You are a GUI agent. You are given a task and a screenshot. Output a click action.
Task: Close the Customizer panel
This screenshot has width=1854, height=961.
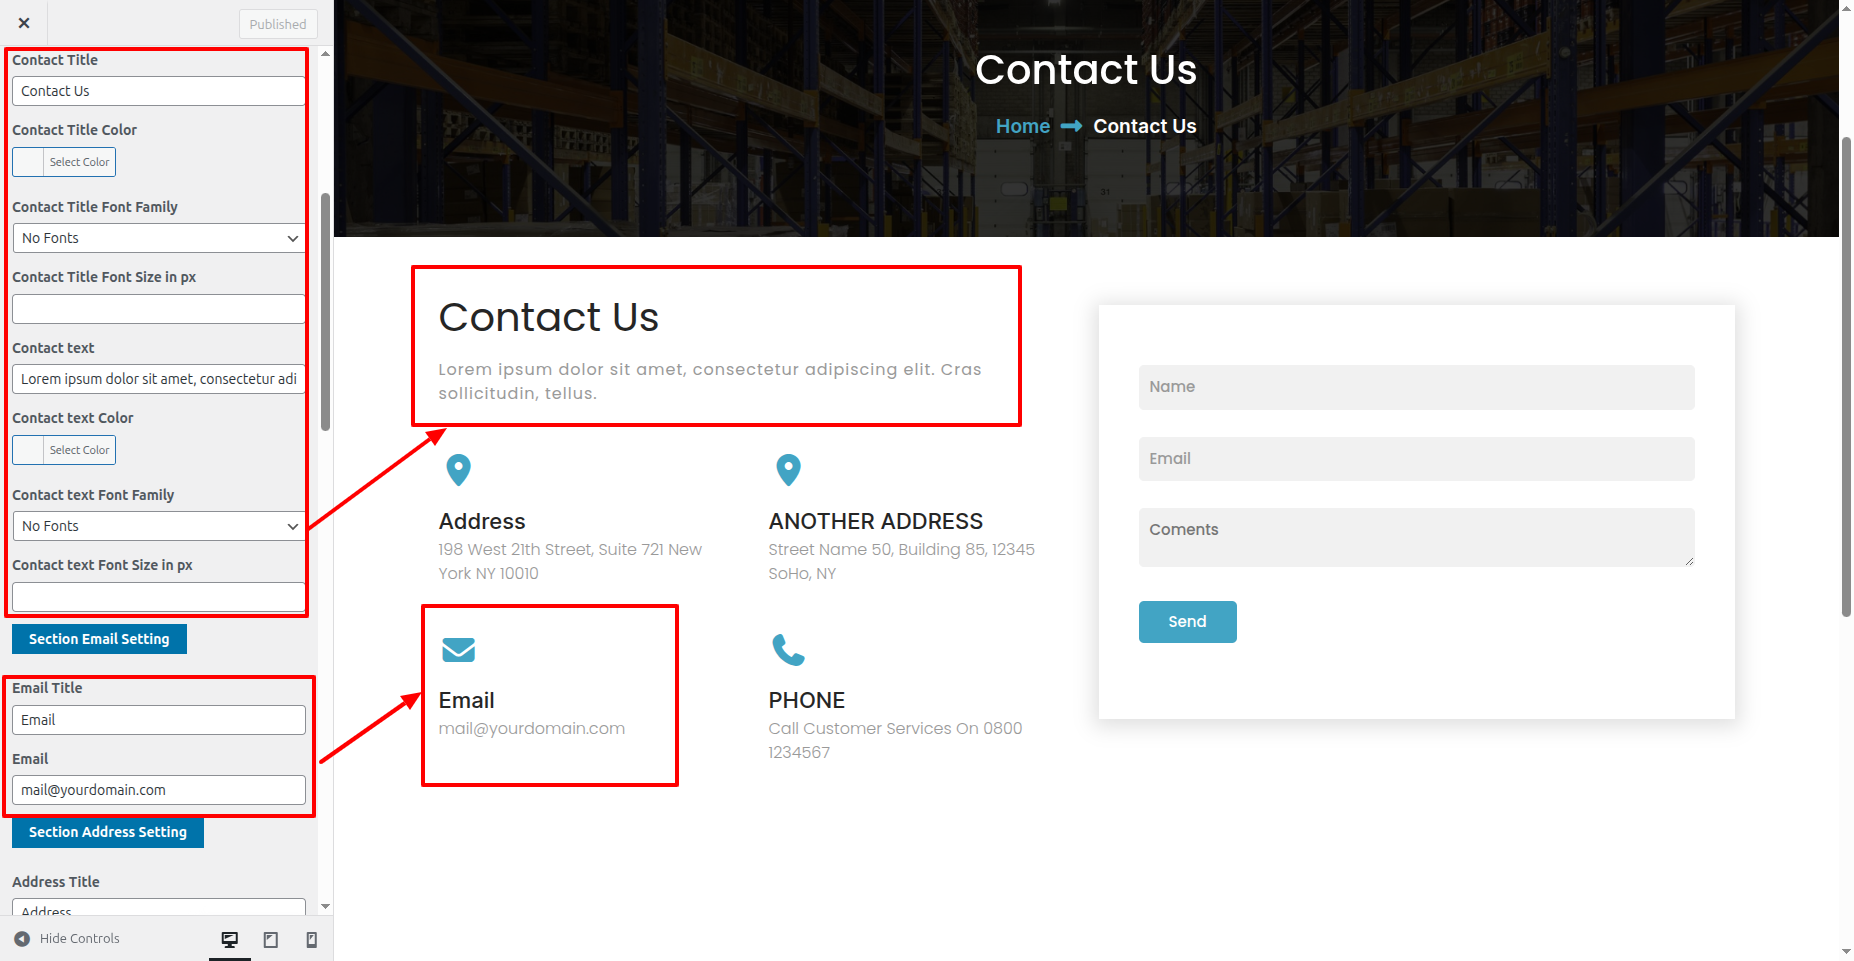tap(24, 23)
